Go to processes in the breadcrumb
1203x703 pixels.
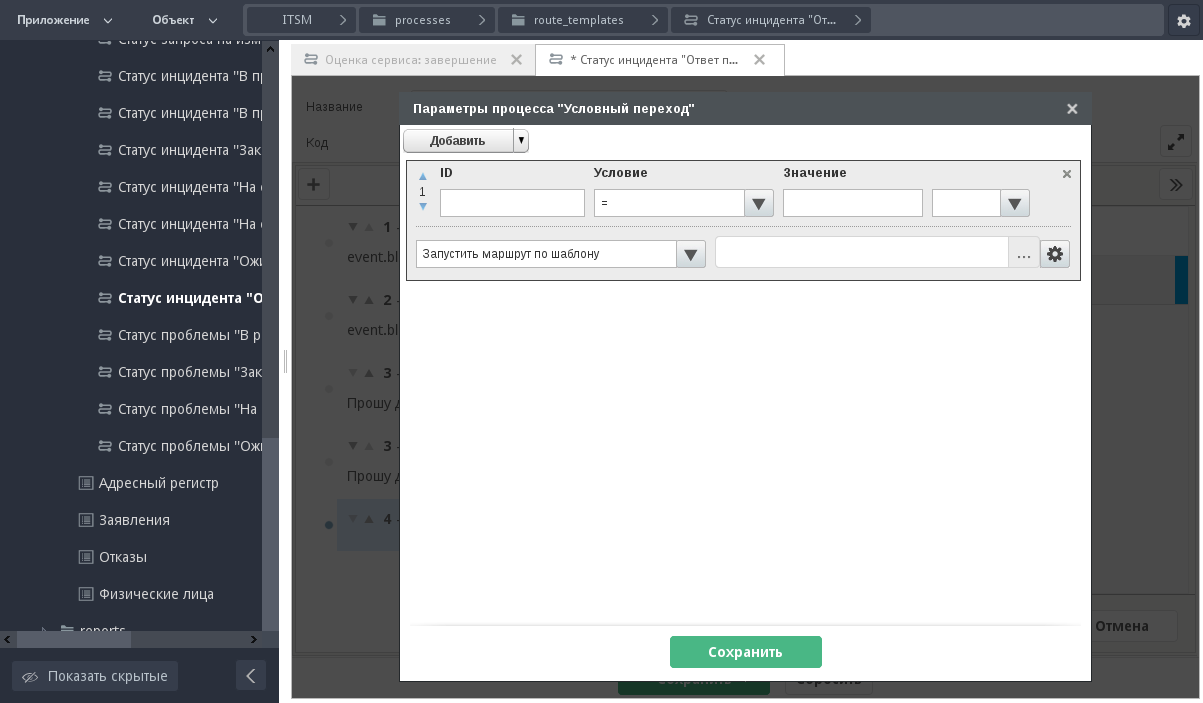tap(422, 20)
